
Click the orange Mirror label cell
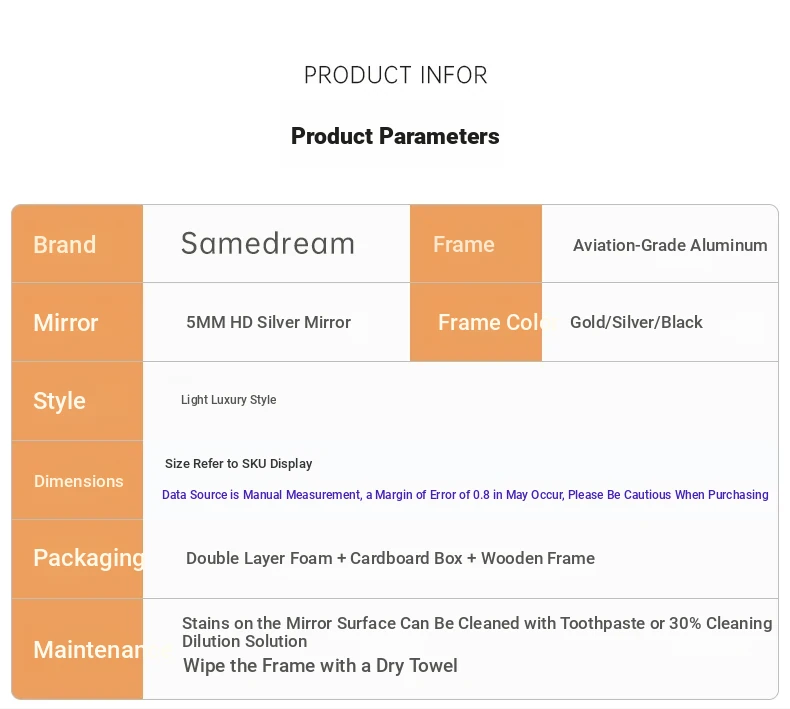point(77,322)
